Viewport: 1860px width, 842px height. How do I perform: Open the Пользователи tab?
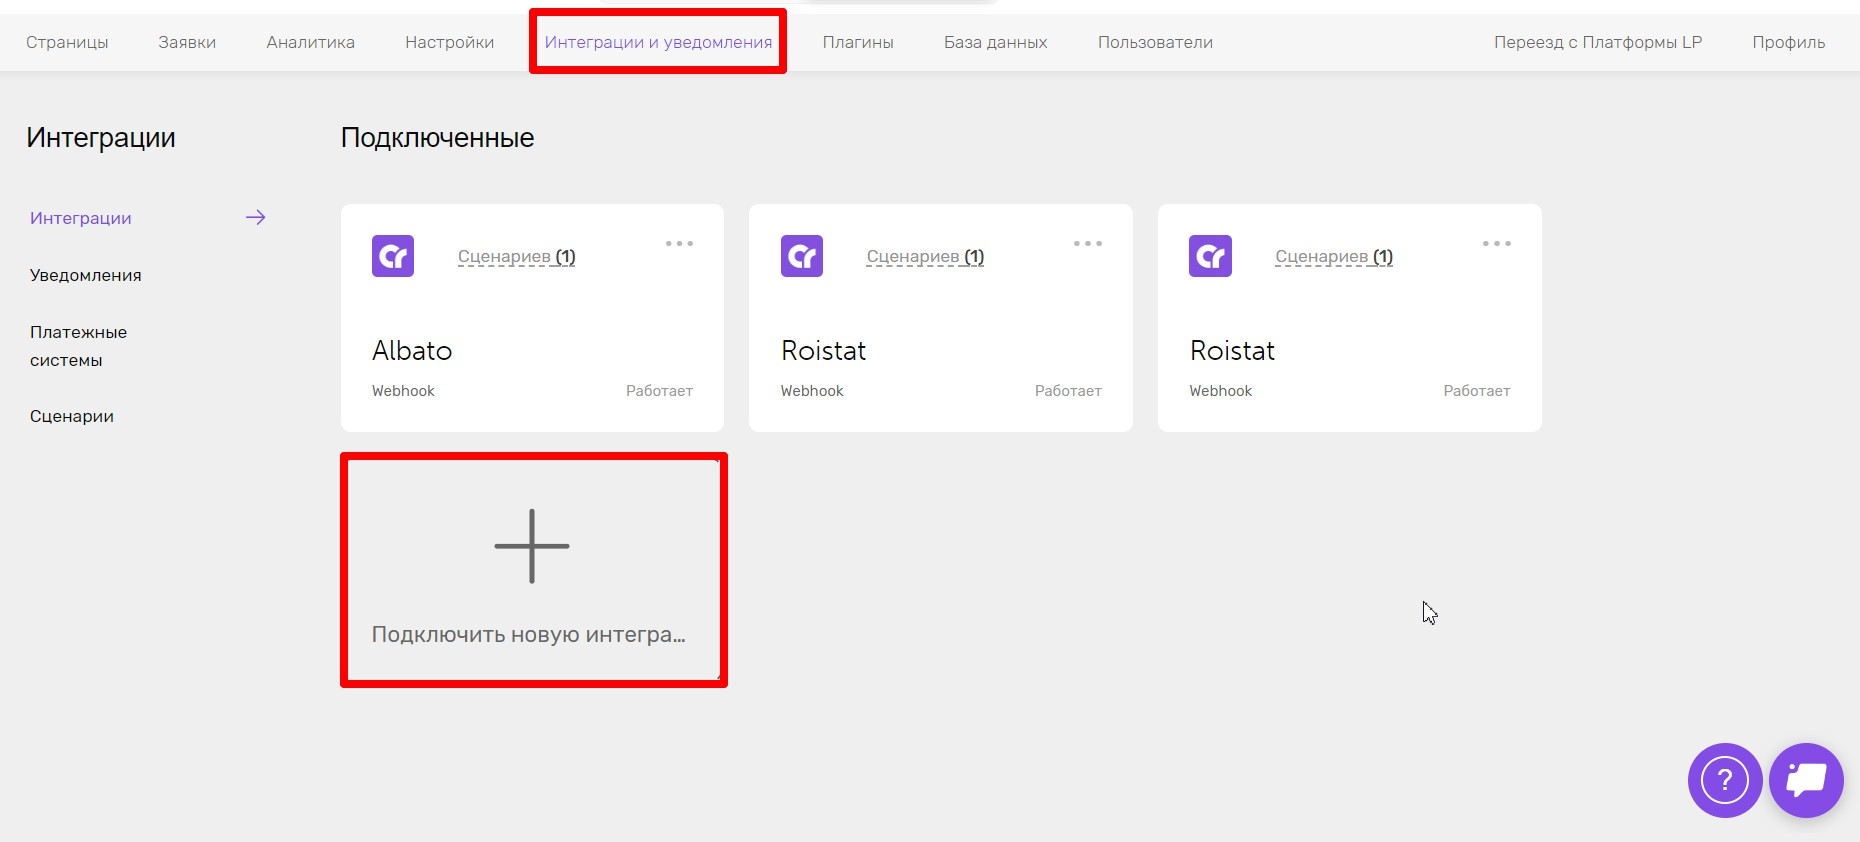(1155, 42)
